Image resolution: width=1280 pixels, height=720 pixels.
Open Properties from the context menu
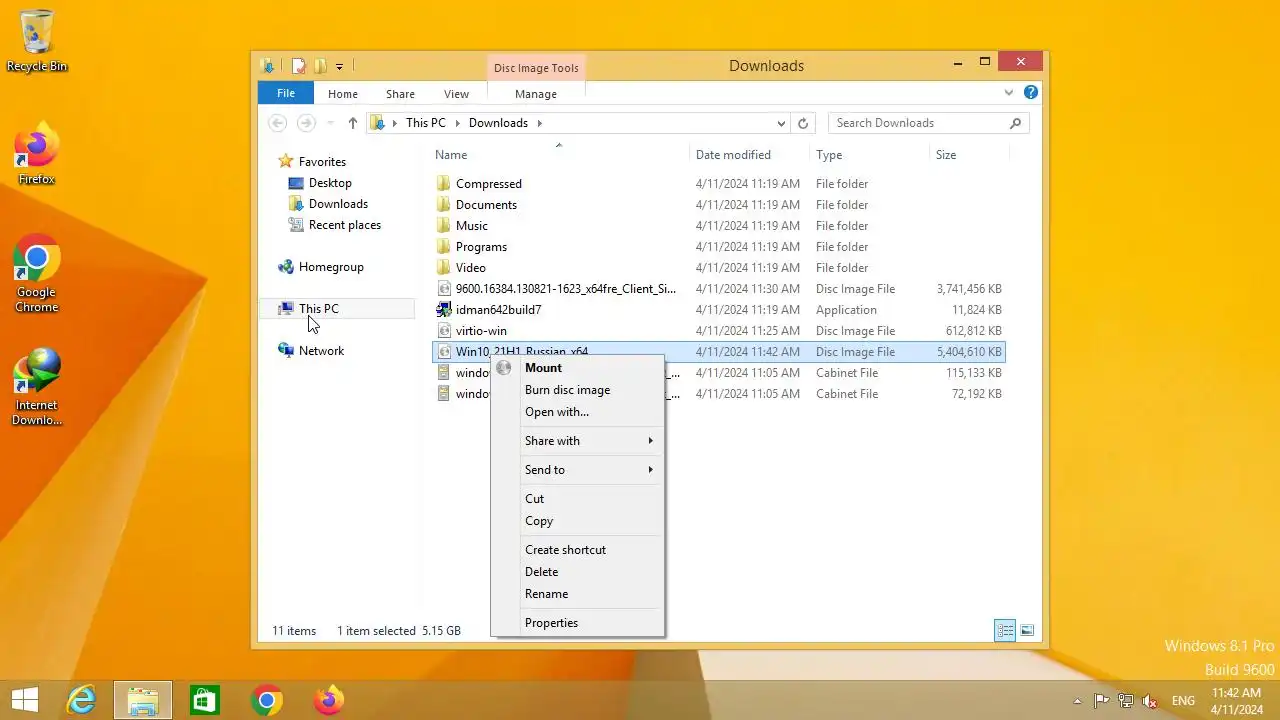tap(577, 623)
